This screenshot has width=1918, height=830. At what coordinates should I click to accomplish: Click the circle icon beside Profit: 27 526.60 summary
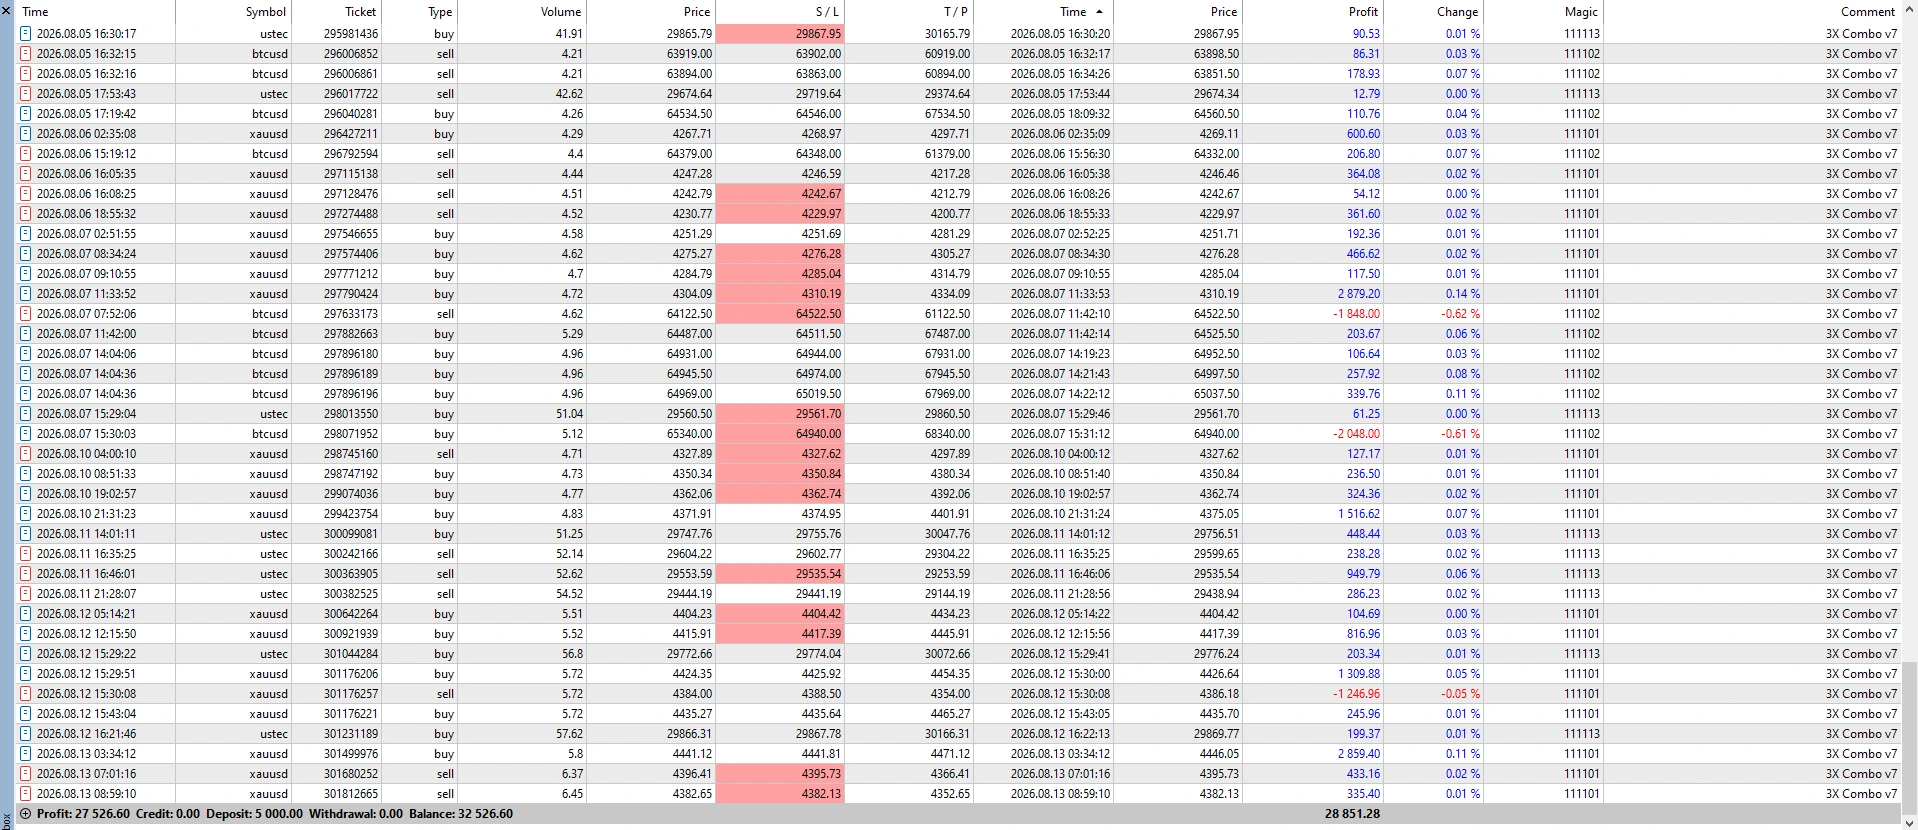click(x=26, y=814)
